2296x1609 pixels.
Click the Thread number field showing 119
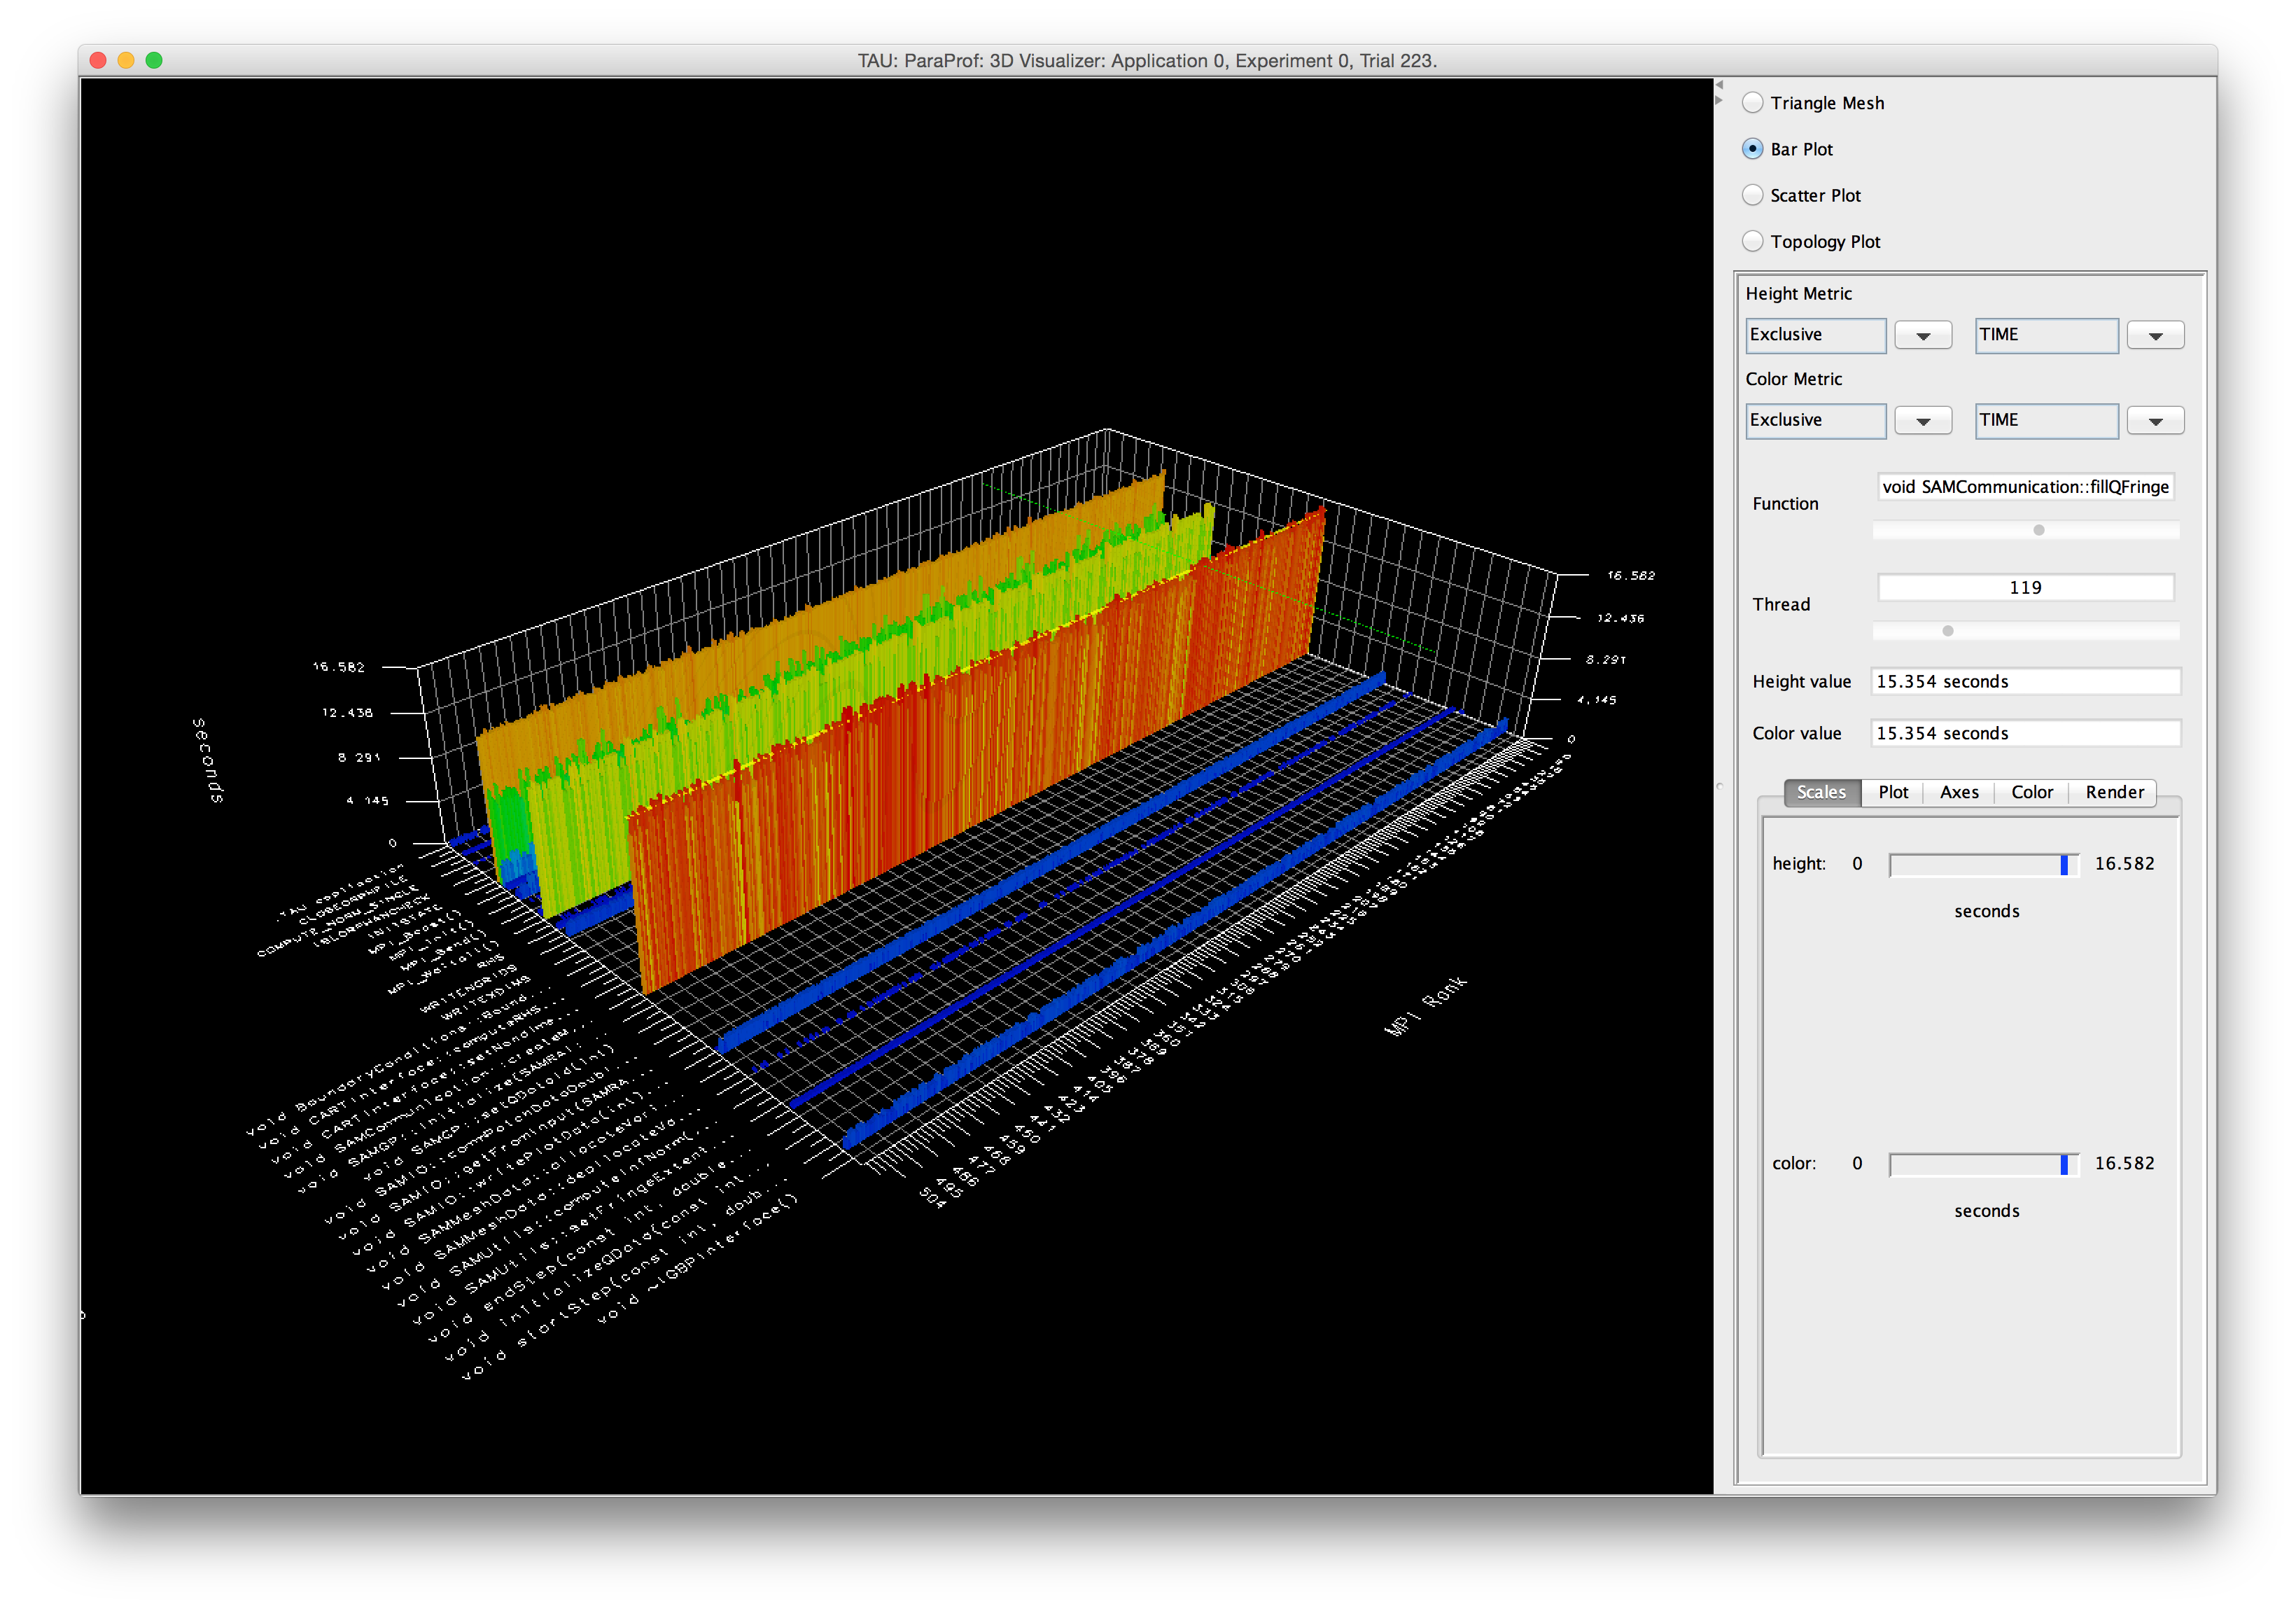pos(2026,587)
